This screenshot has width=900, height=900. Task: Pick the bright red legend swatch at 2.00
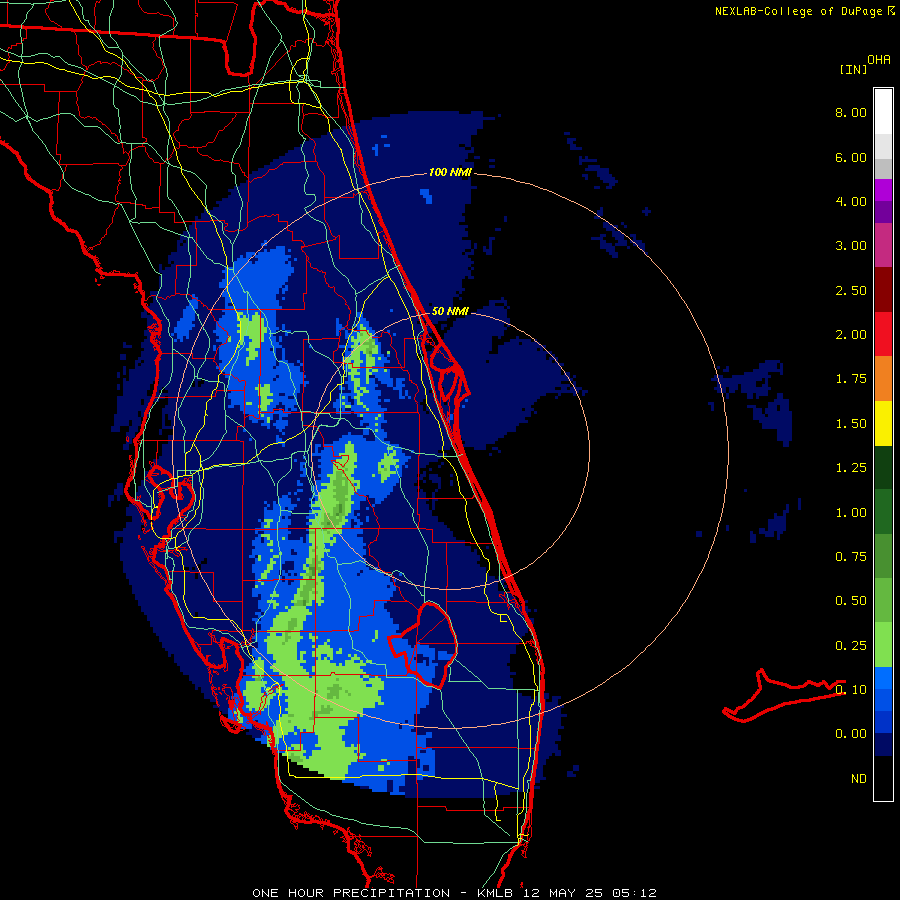(x=883, y=334)
